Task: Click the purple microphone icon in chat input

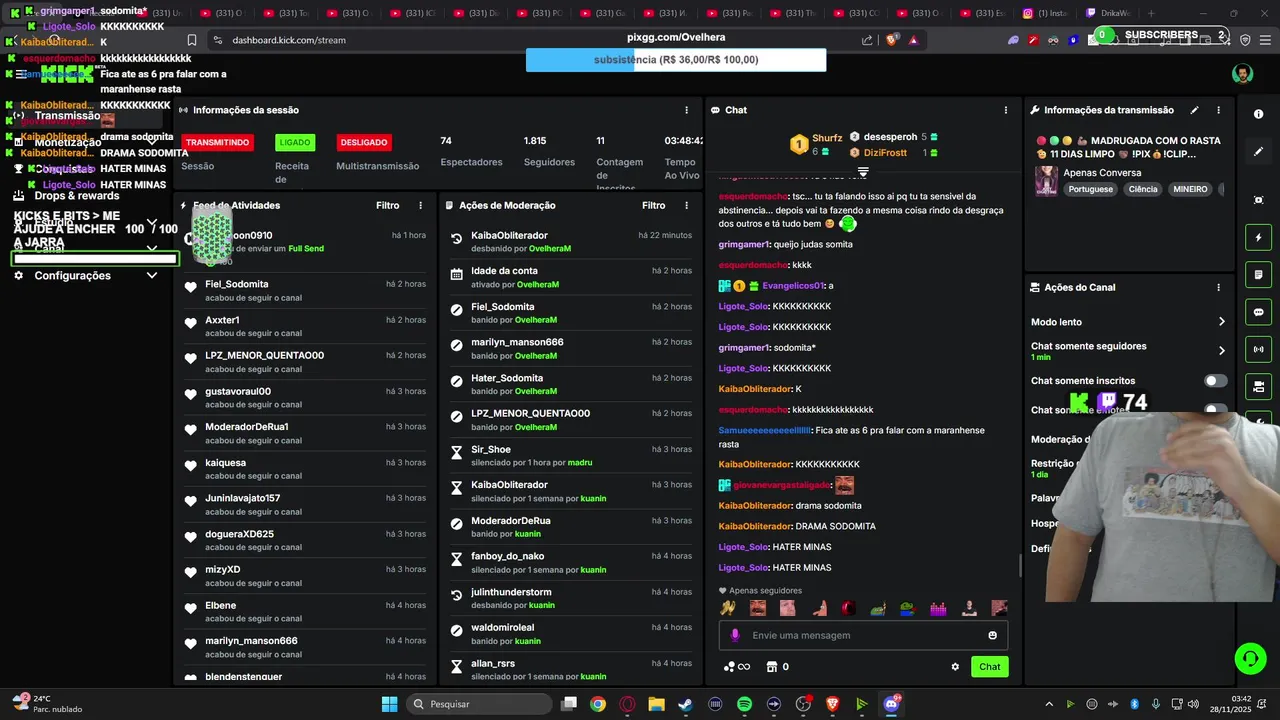Action: click(735, 635)
